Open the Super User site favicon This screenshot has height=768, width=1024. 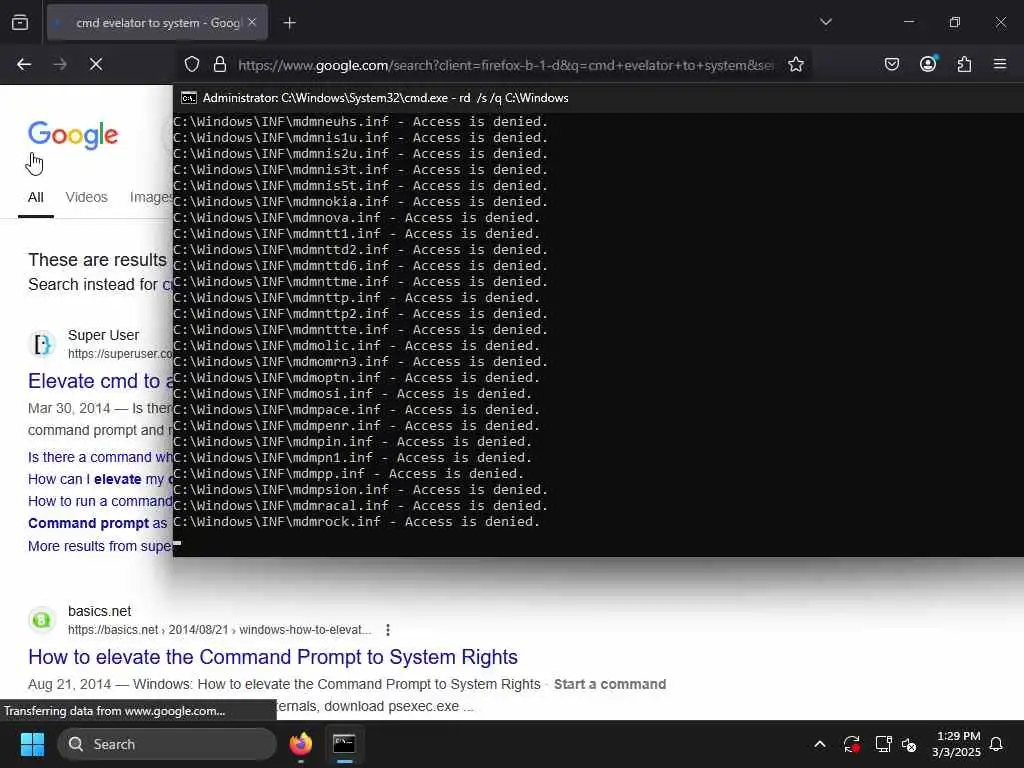click(x=42, y=344)
